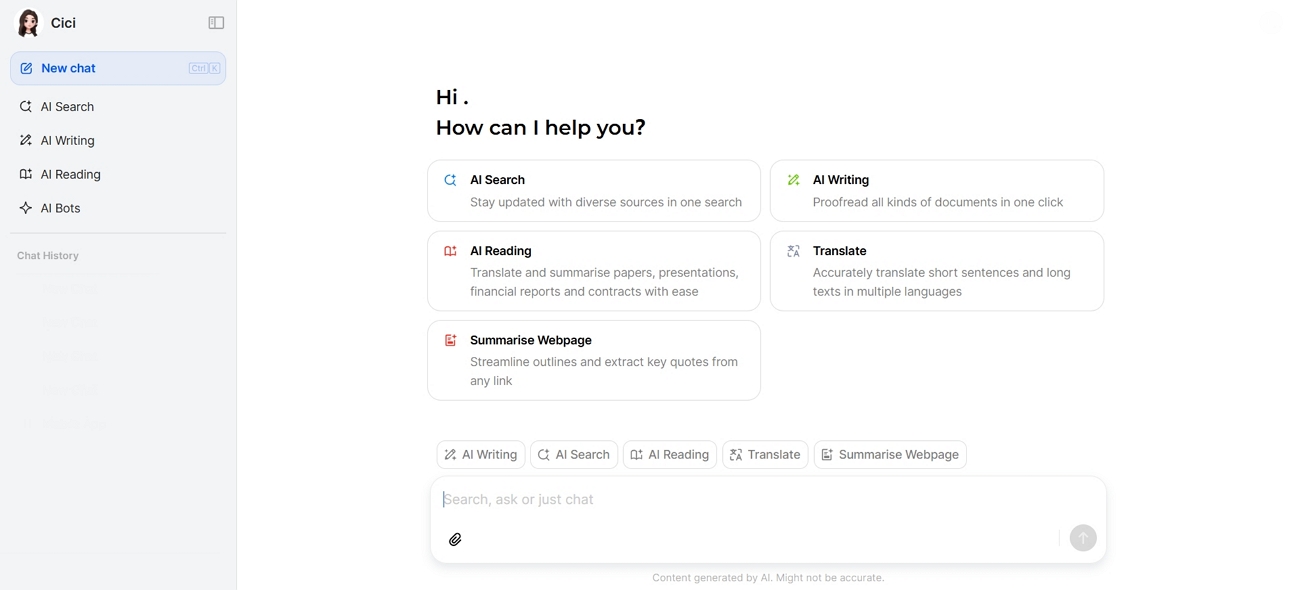The width and height of the screenshot is (1300, 590).
Task: Collapse the sidebar with the panel icon
Action: click(216, 23)
